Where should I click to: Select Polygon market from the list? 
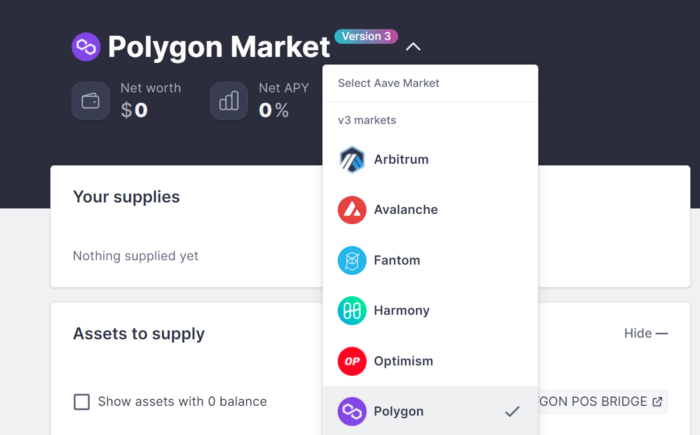tap(430, 411)
